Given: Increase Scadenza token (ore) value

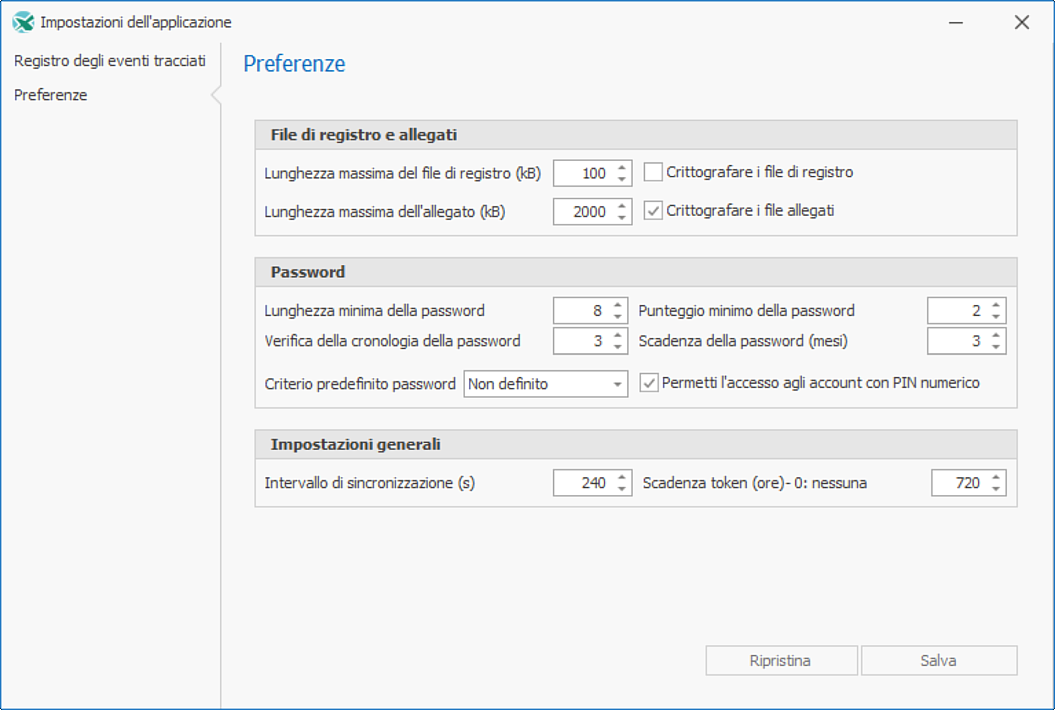Looking at the screenshot, I should (996, 477).
